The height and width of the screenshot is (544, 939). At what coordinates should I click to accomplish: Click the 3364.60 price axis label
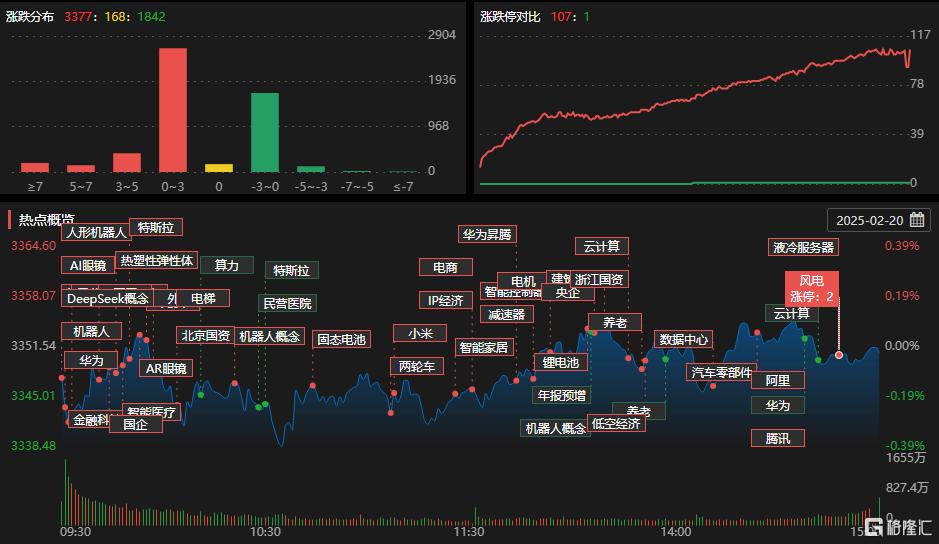pyautogui.click(x=33, y=246)
